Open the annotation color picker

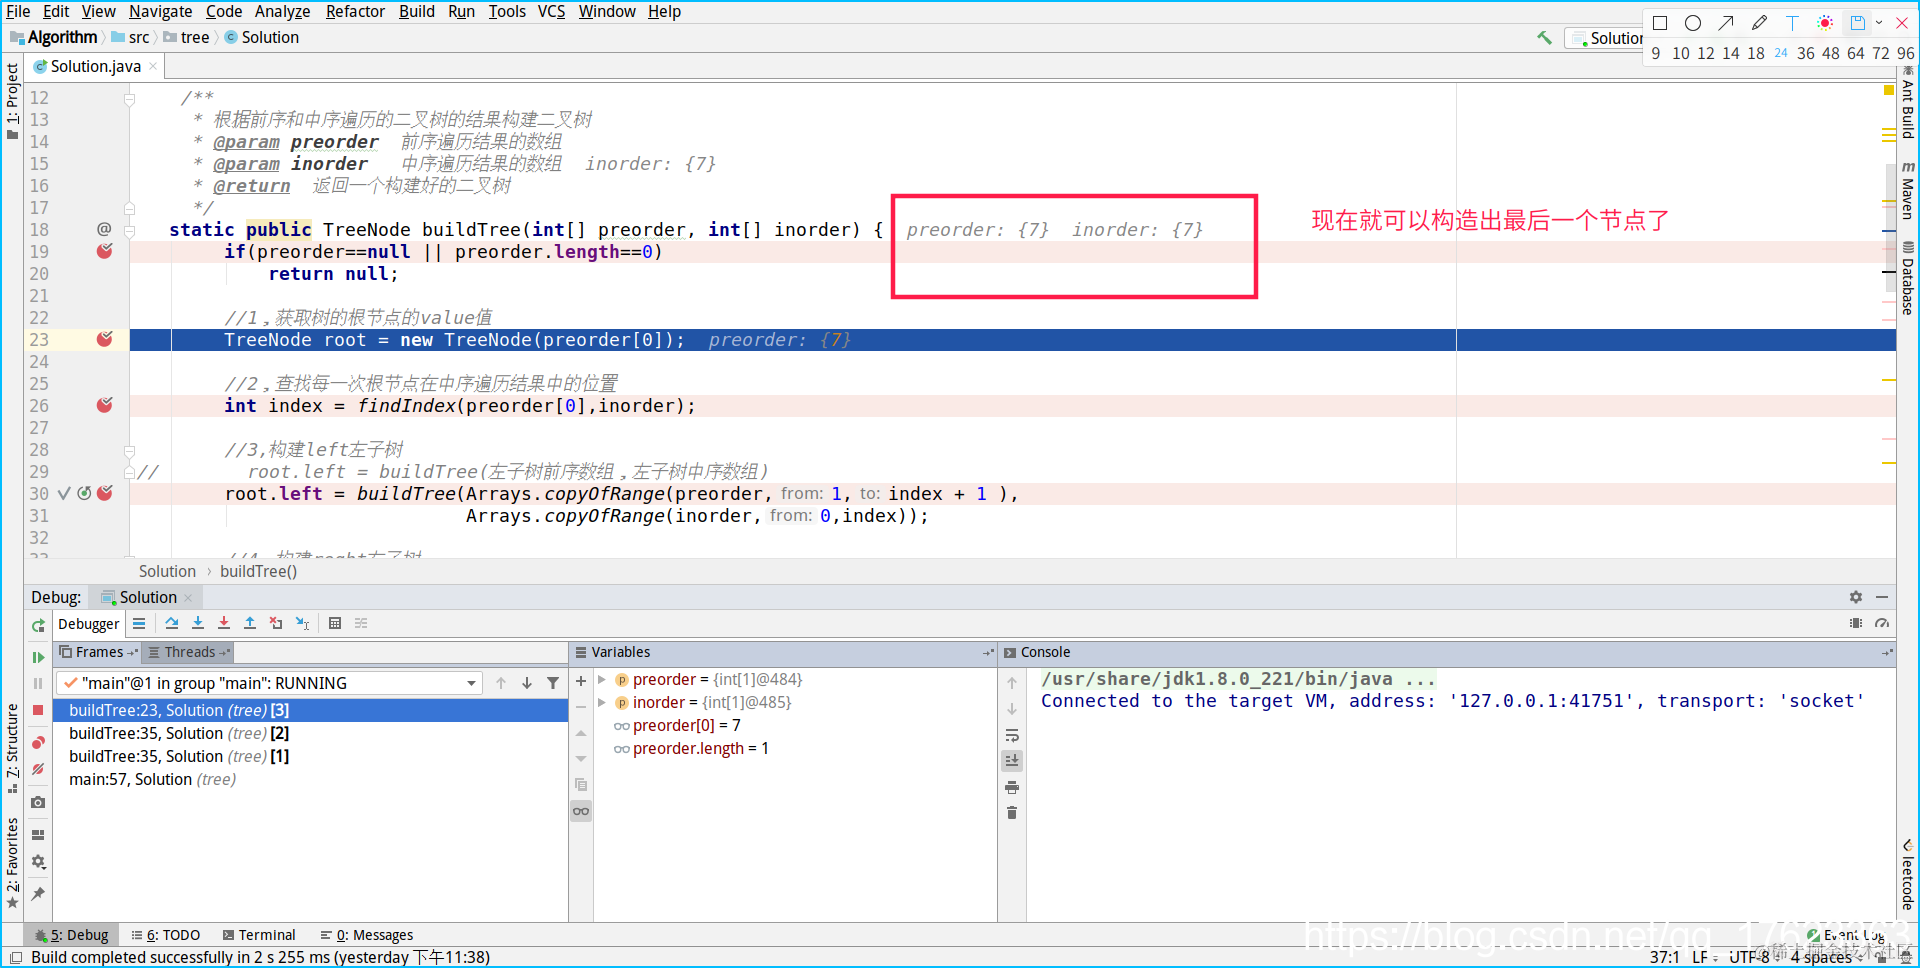(x=1825, y=23)
